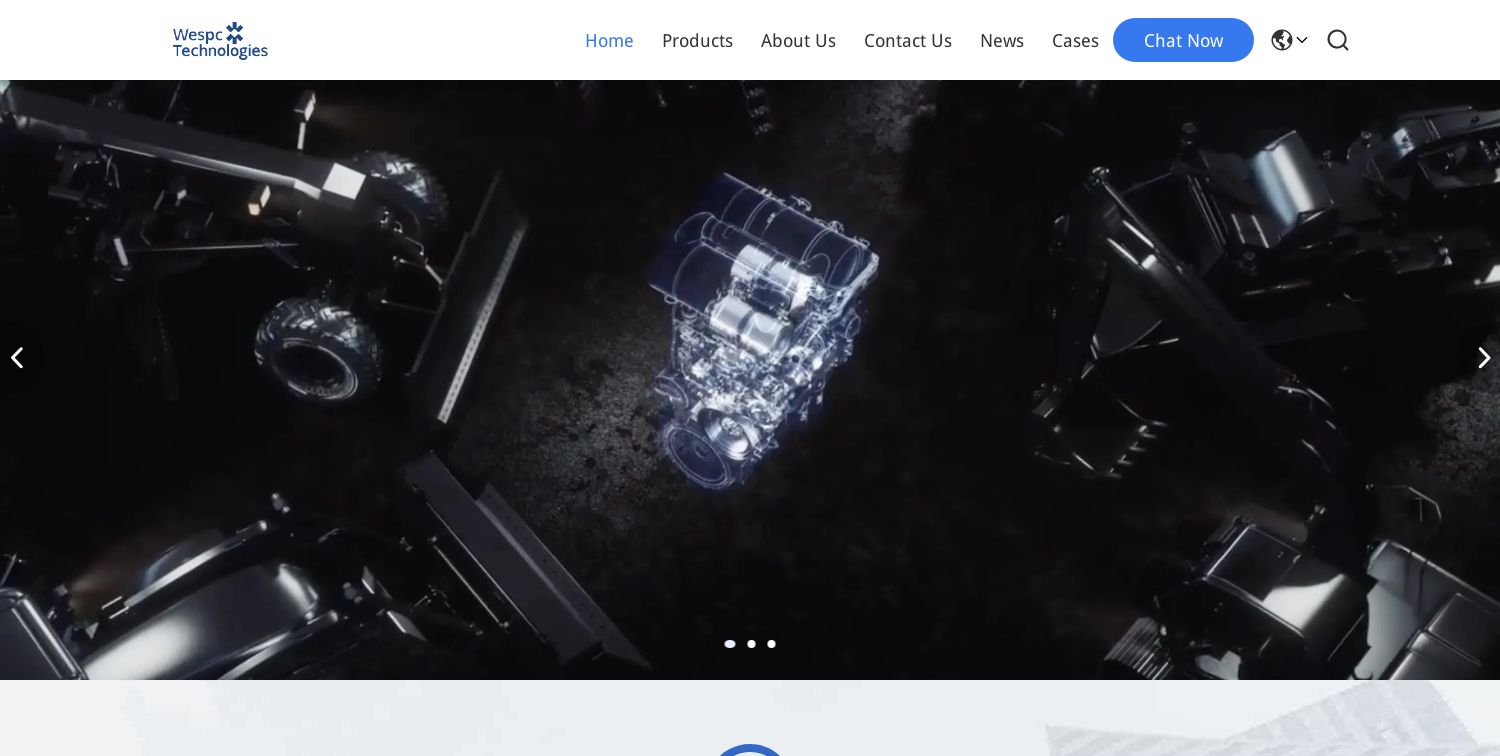1500x756 pixels.
Task: Select the third carousel dot
Action: [771, 644]
